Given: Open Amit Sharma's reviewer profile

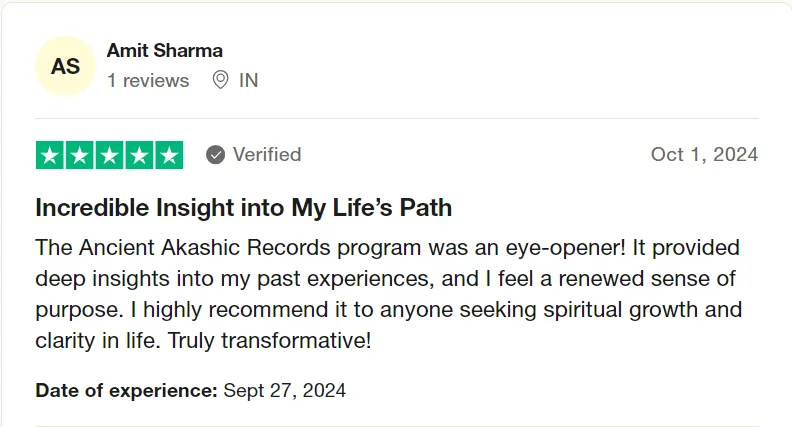Looking at the screenshot, I should [165, 51].
